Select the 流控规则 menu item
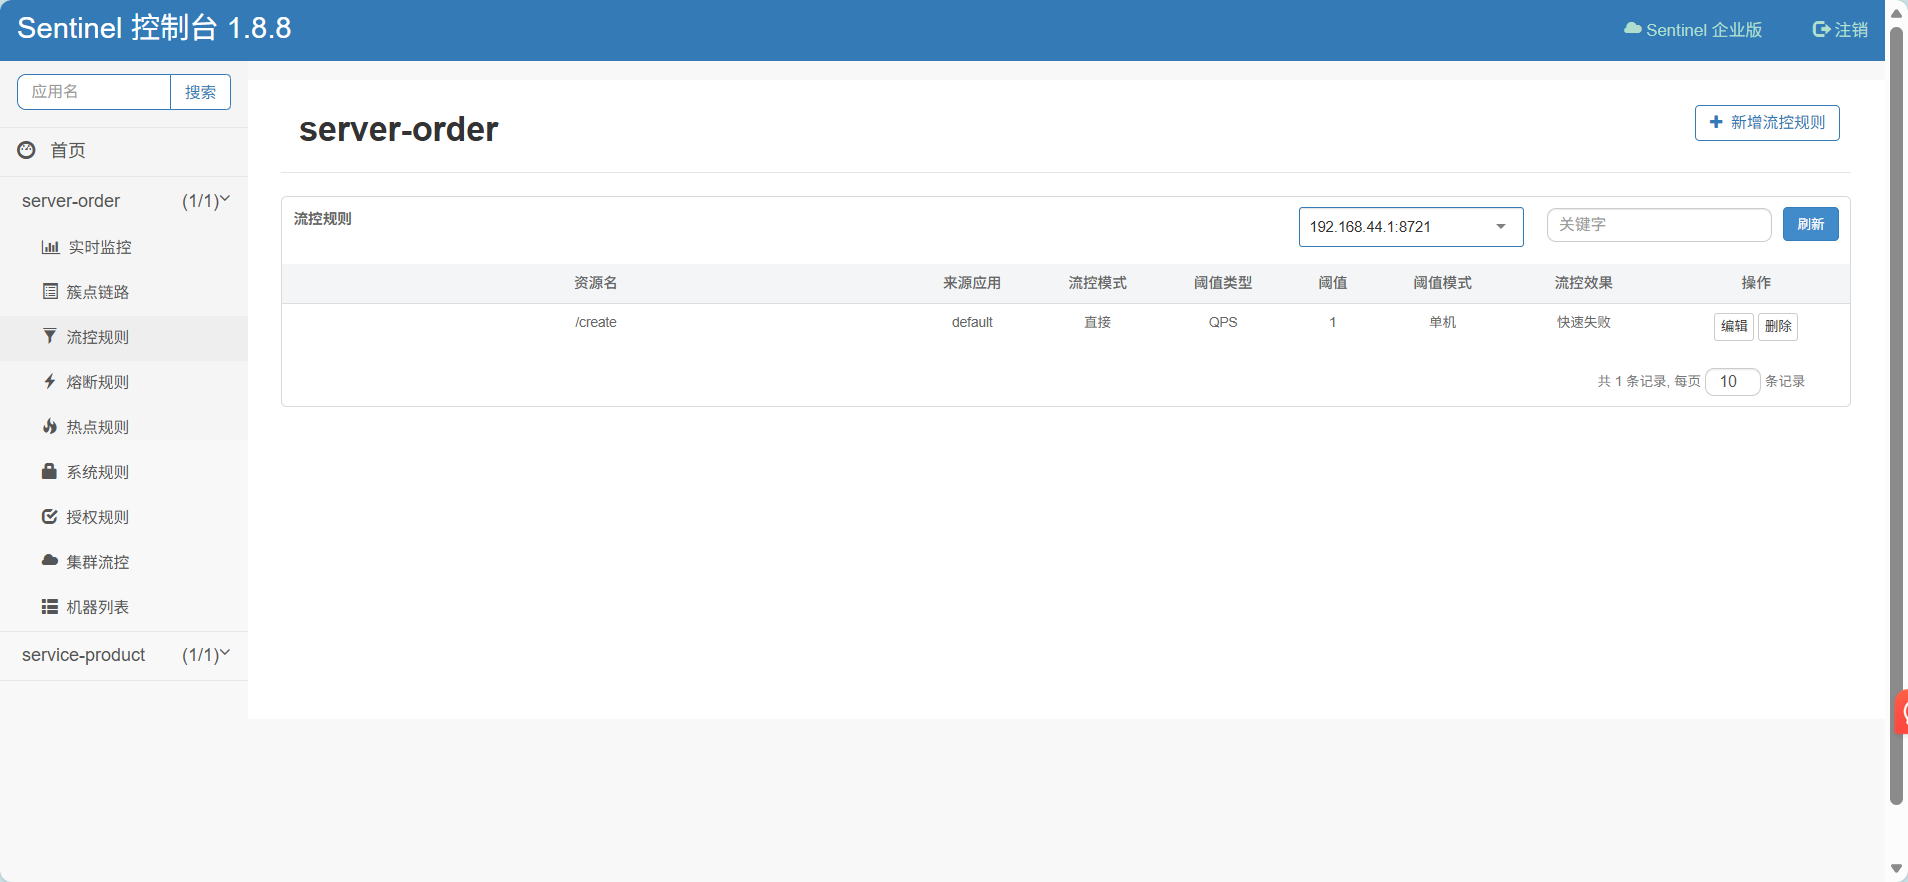 (x=124, y=337)
